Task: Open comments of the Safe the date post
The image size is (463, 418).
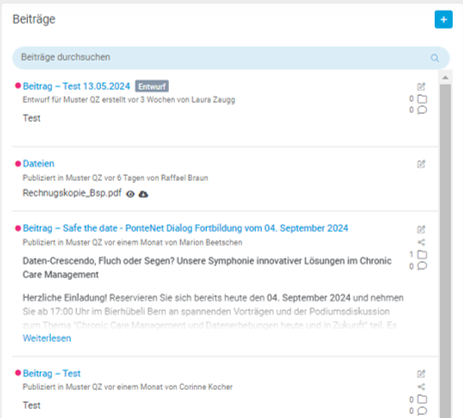Action: [422, 266]
